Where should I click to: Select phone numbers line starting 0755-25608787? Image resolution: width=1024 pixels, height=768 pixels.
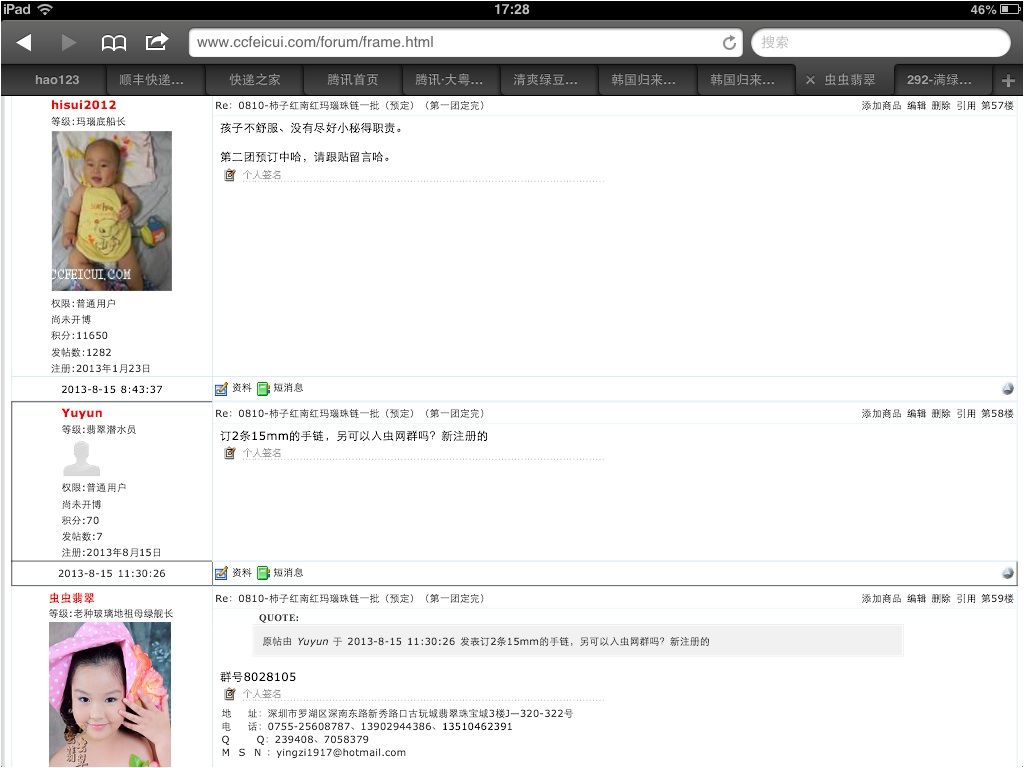pyautogui.click(x=390, y=727)
